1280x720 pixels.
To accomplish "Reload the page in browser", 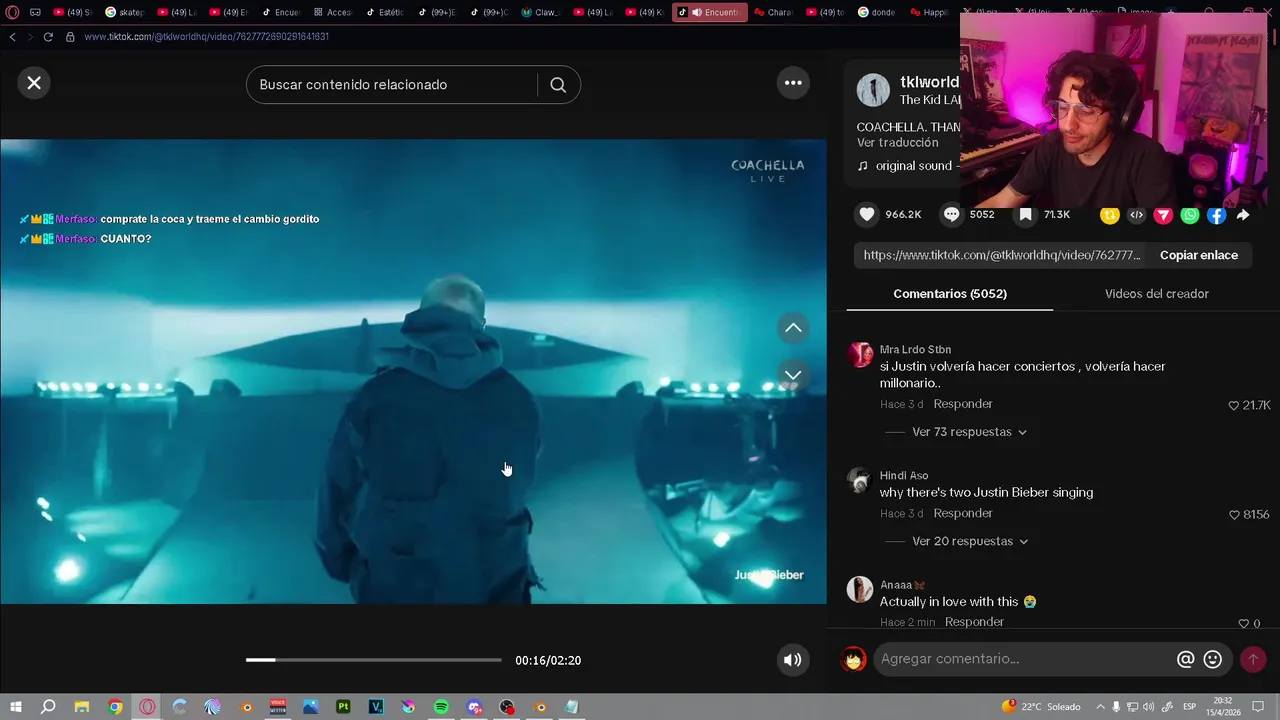I will 47,37.
